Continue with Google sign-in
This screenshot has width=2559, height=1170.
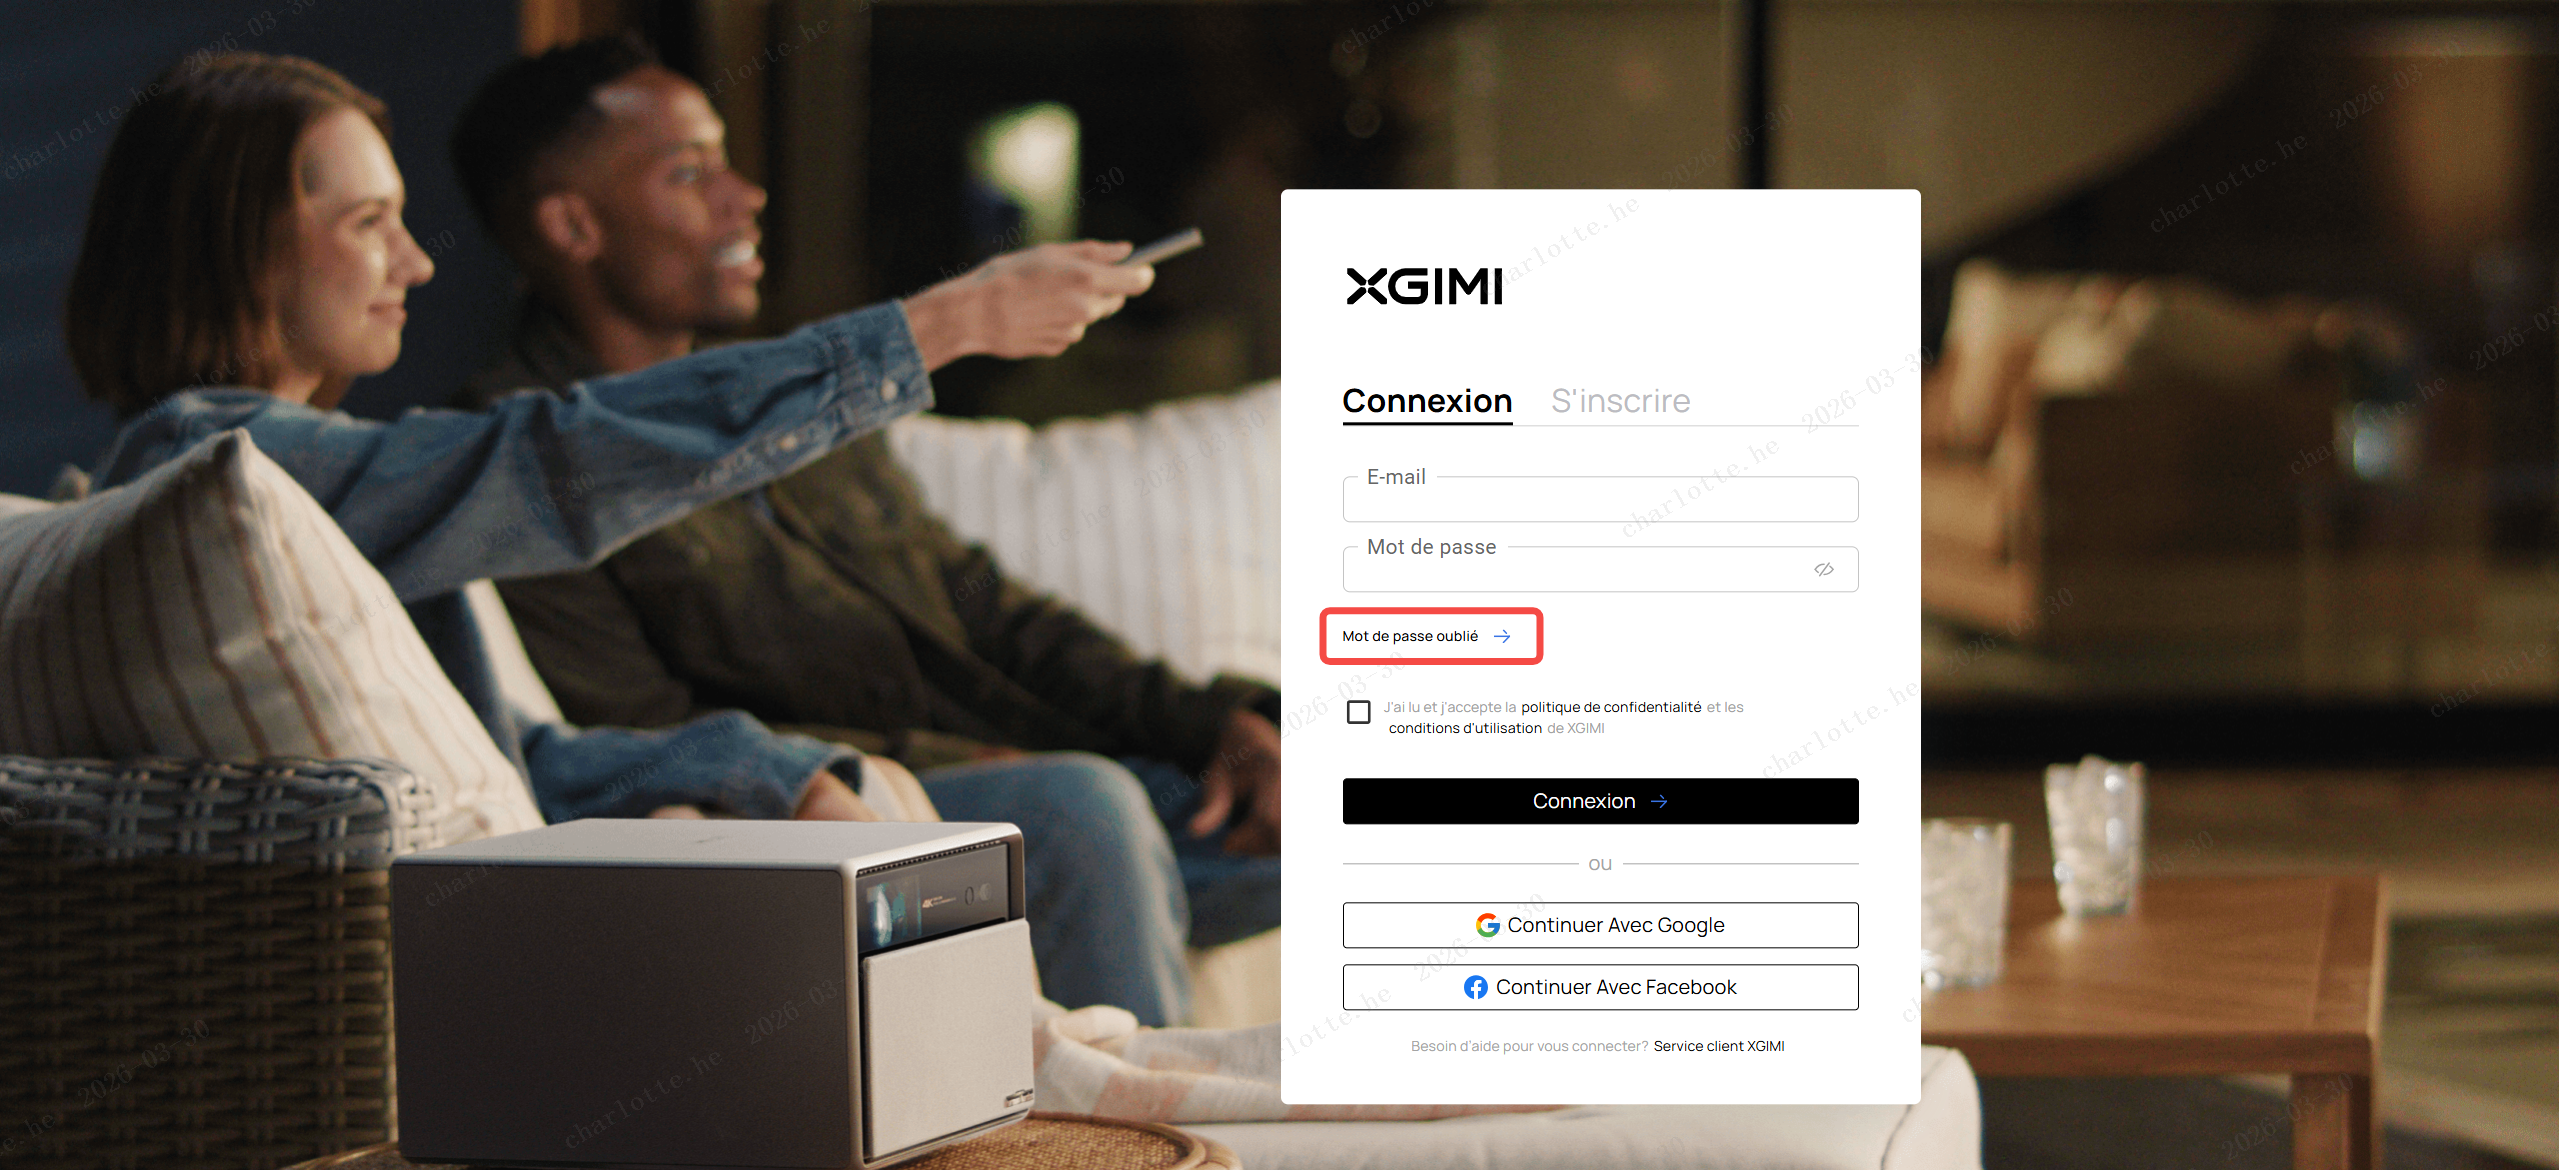point(1600,925)
